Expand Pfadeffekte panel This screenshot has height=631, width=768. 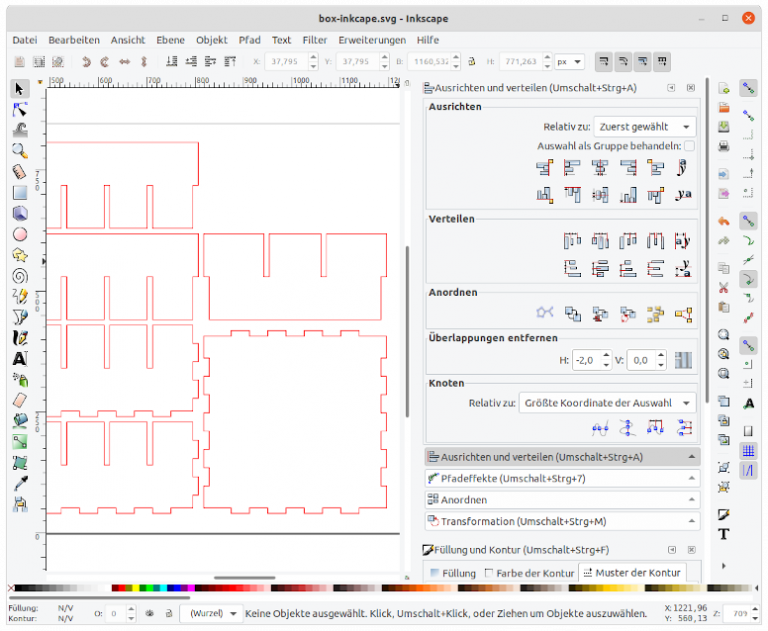point(562,479)
